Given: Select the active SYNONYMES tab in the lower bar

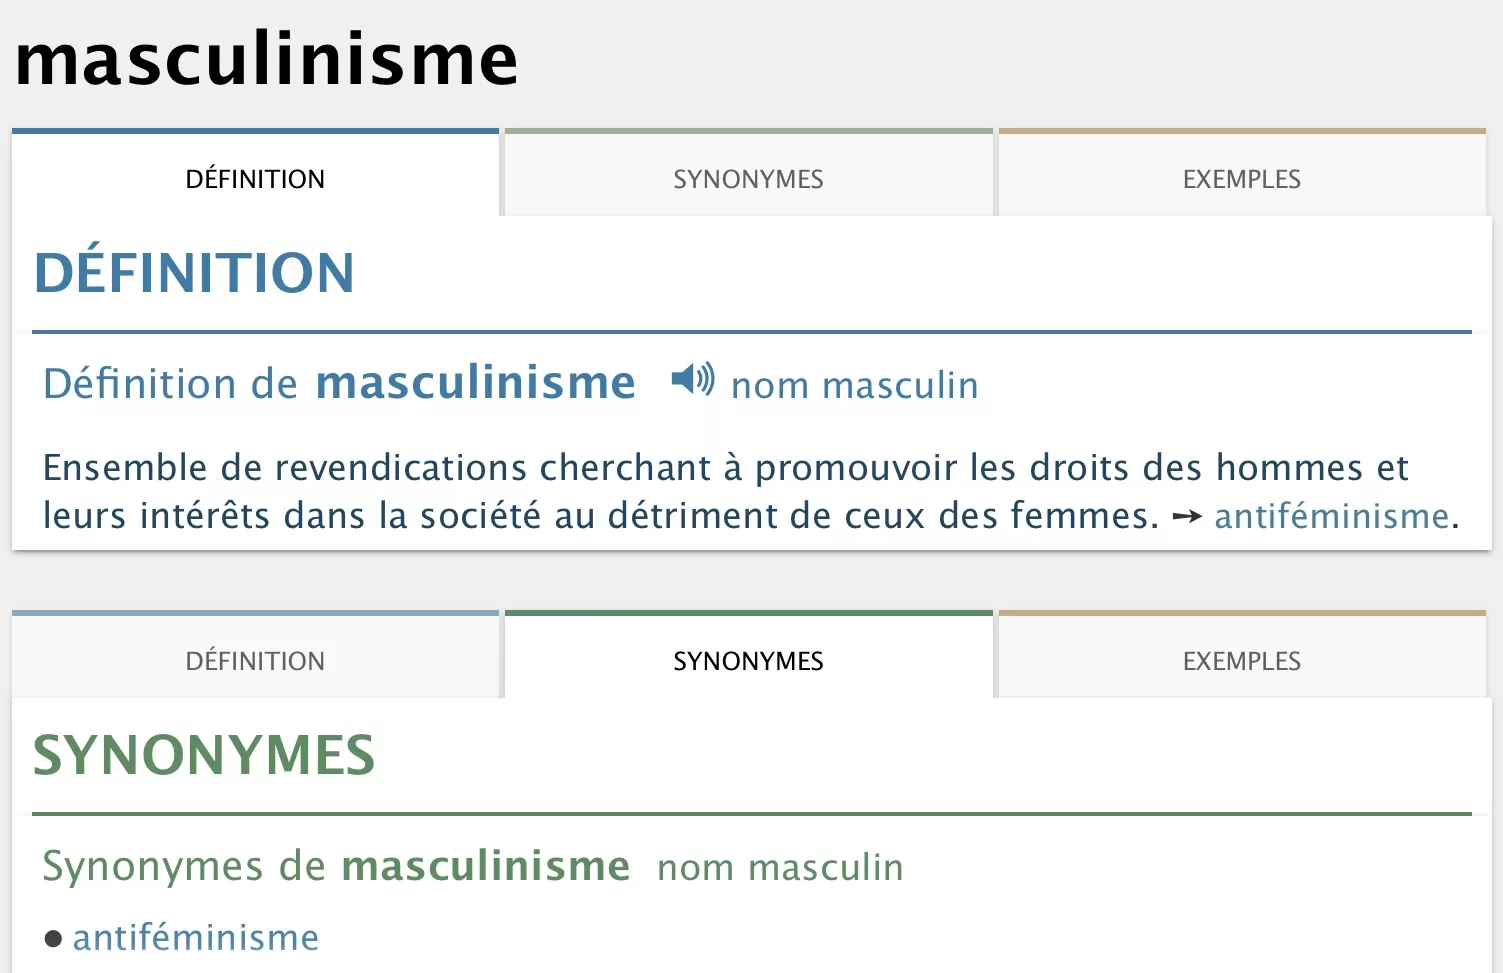Looking at the screenshot, I should pyautogui.click(x=748, y=661).
